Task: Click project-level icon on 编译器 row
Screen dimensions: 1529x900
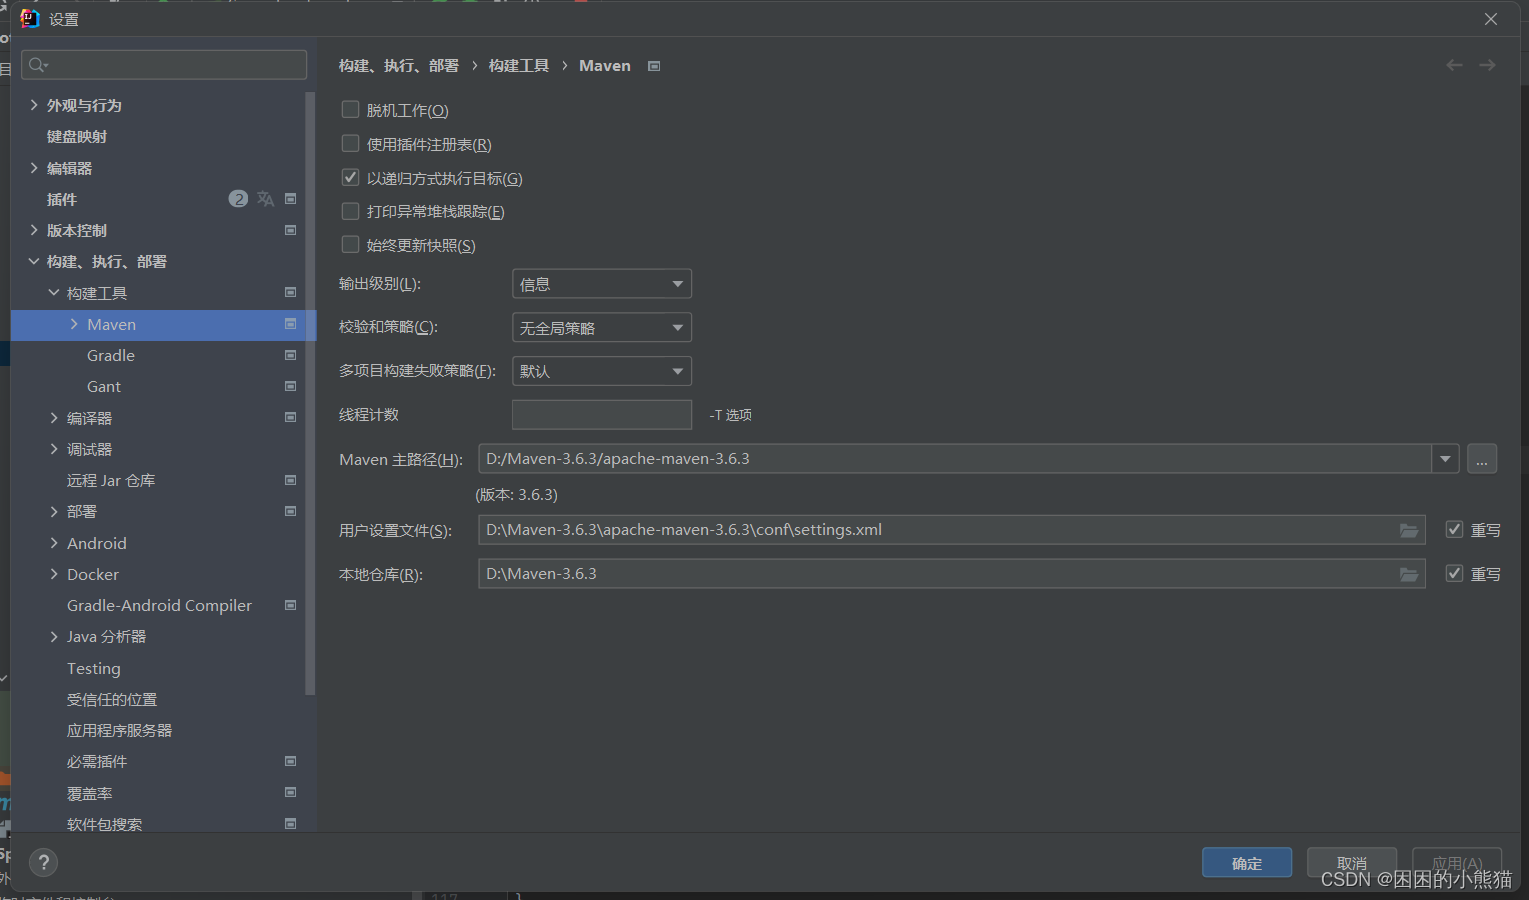Action: (291, 417)
